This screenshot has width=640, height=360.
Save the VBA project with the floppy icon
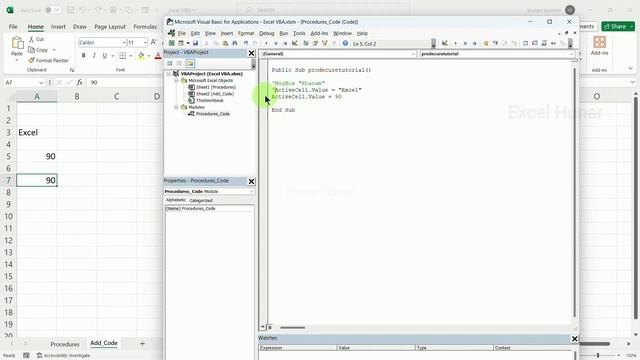point(195,43)
